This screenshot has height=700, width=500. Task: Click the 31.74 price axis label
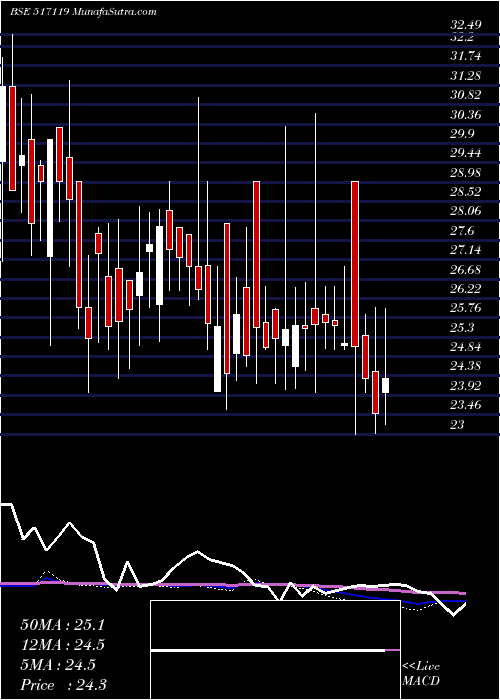tap(466, 56)
